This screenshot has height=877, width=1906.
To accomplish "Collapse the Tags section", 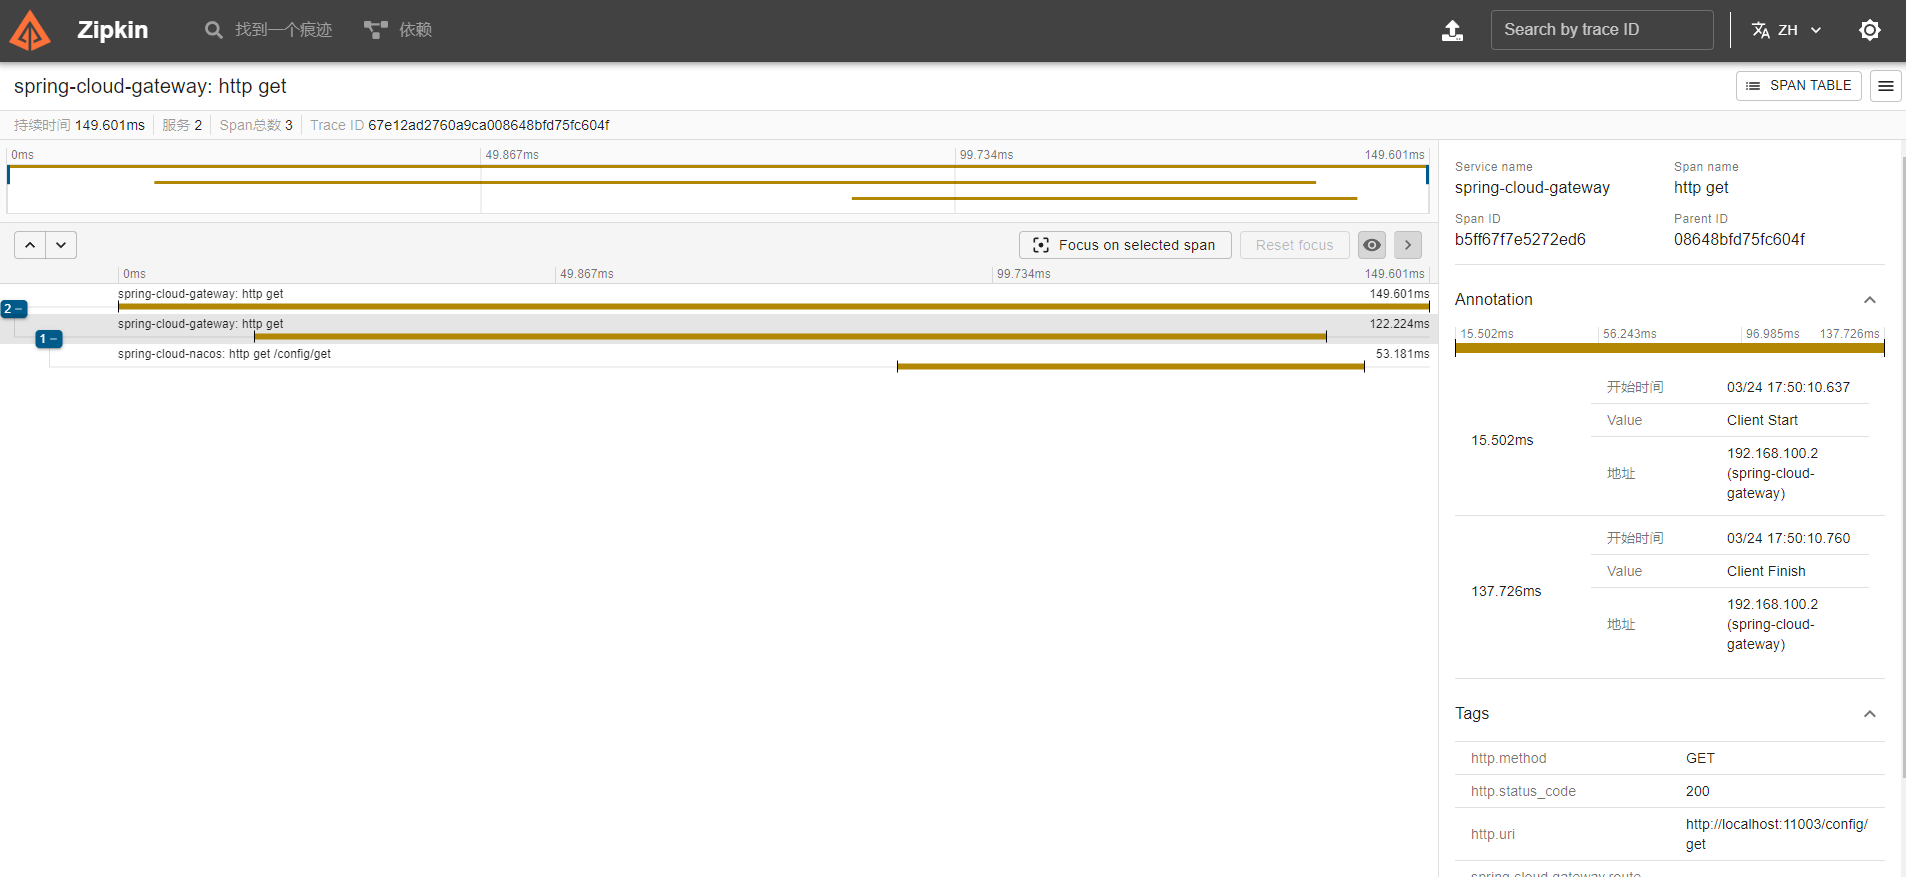I will pyautogui.click(x=1869, y=714).
